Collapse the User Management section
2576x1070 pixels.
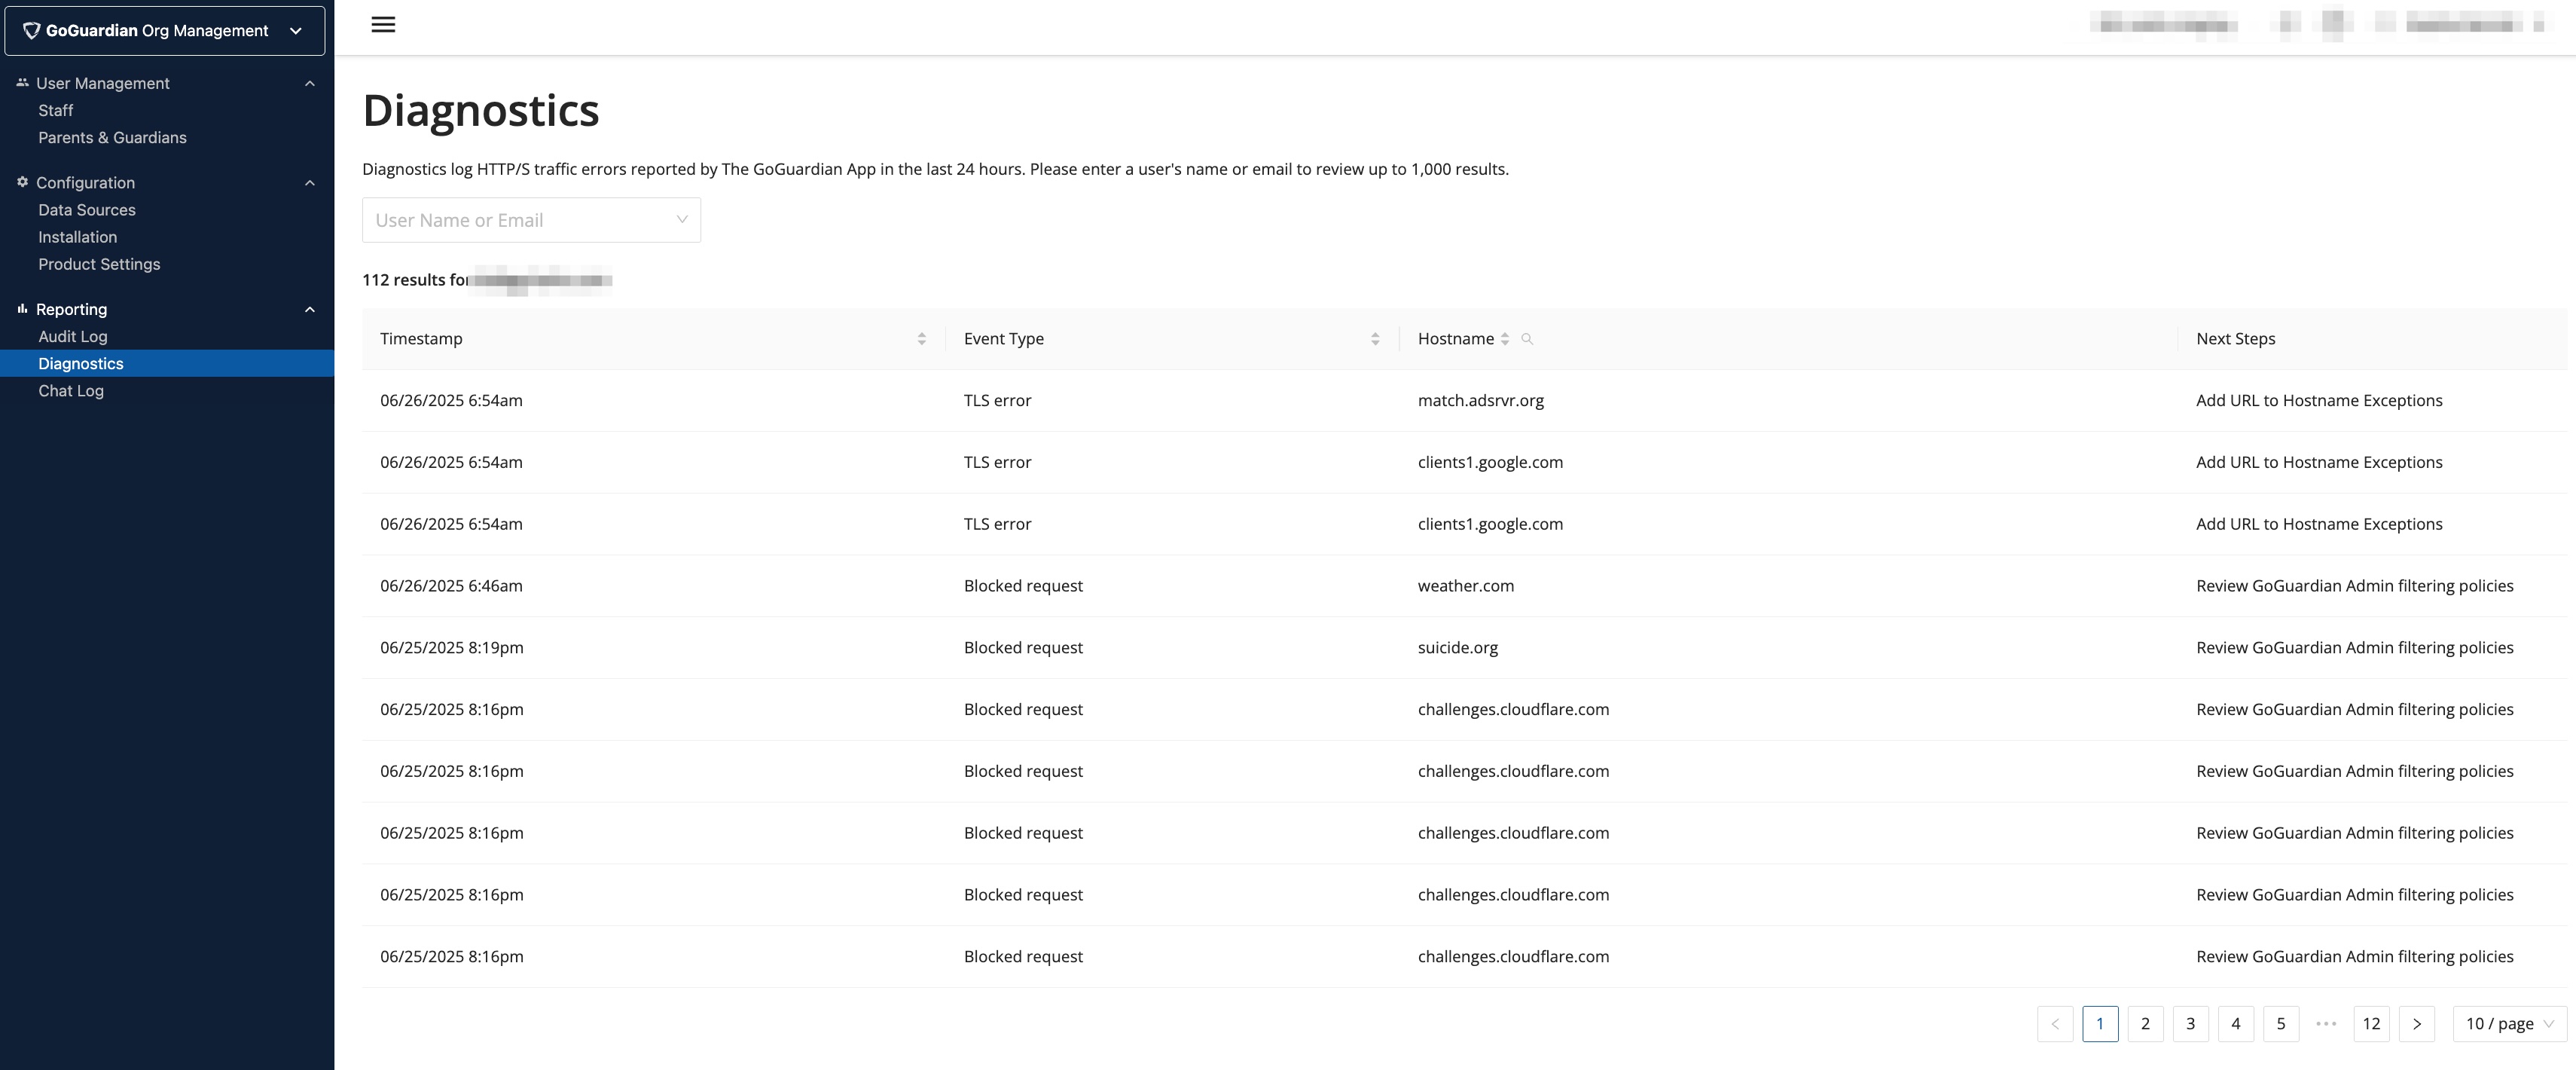click(x=309, y=82)
